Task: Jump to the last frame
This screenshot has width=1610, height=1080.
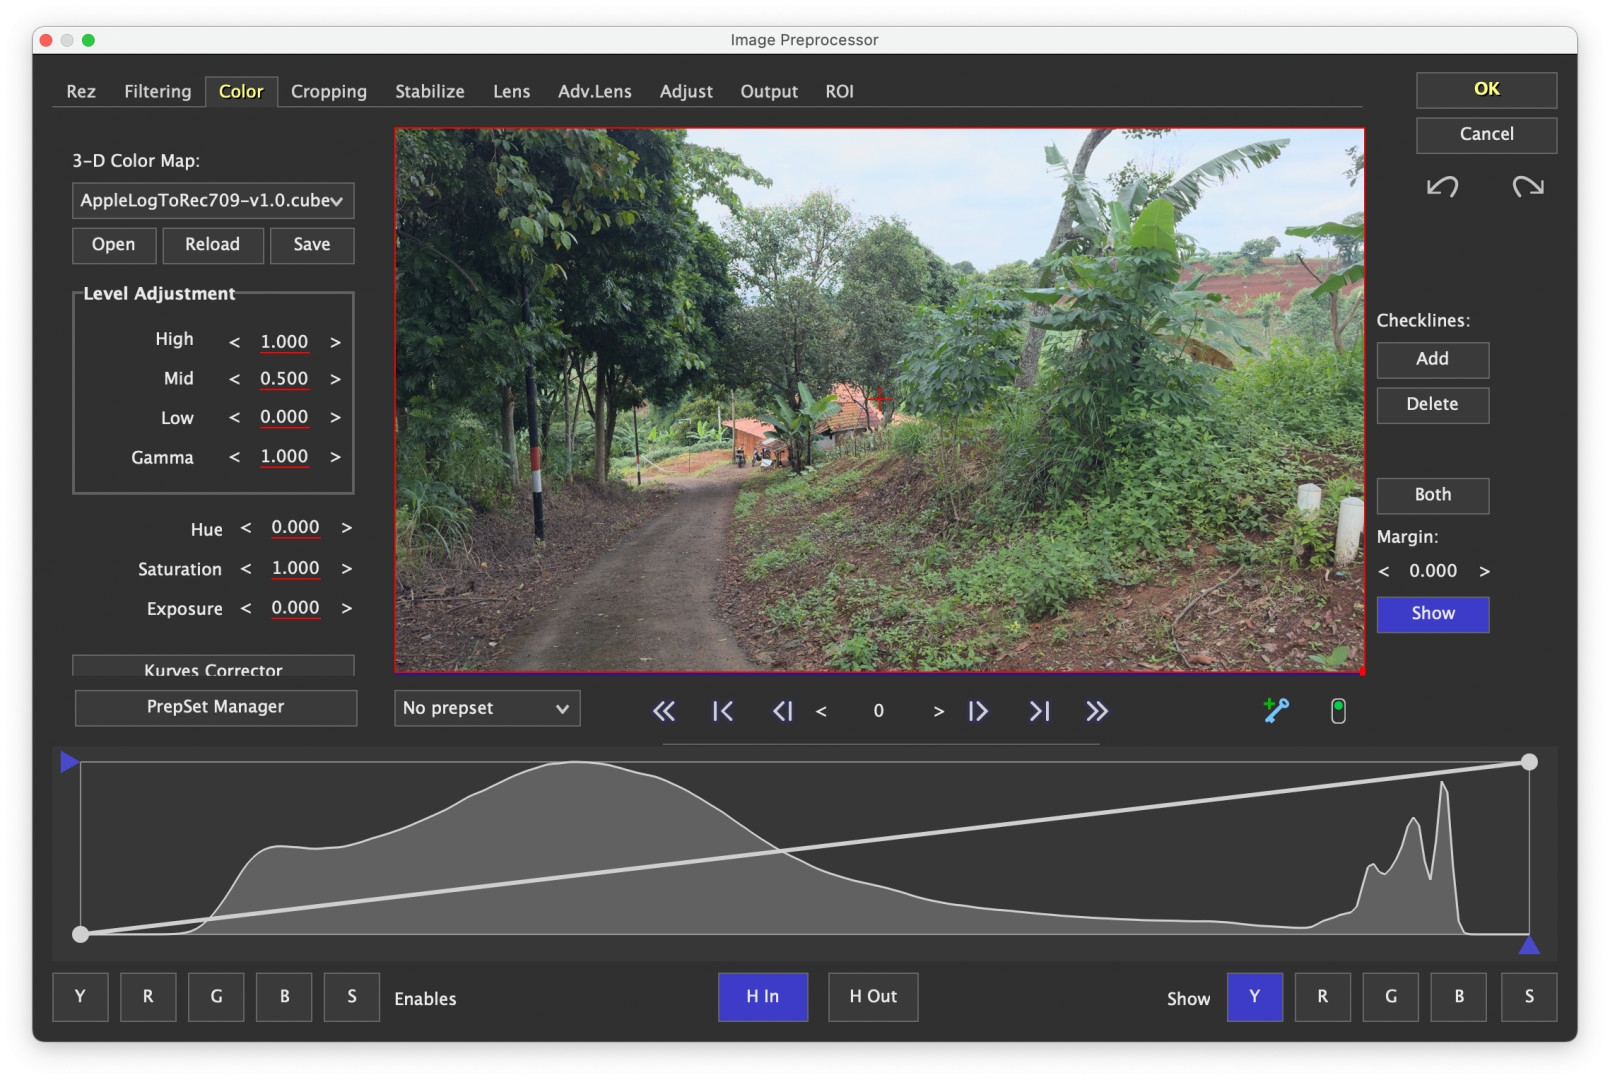Action: pos(1039,711)
